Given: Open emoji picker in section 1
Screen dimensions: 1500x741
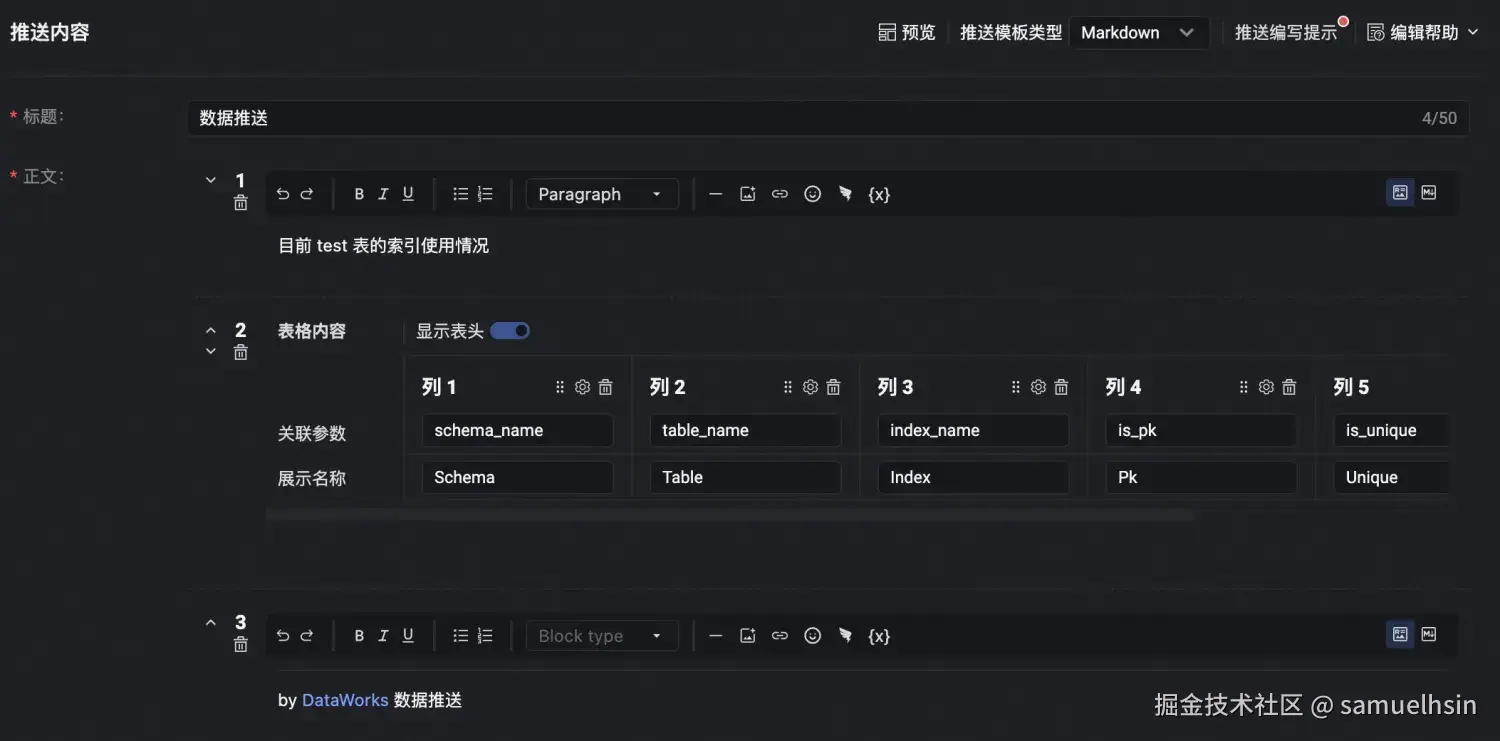Looking at the screenshot, I should (x=813, y=194).
